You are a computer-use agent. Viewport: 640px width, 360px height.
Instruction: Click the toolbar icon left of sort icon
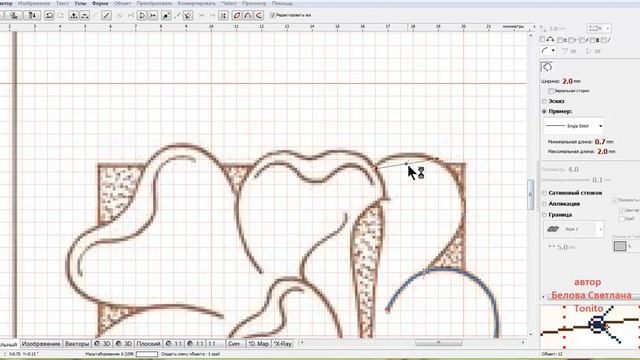click(x=14, y=16)
